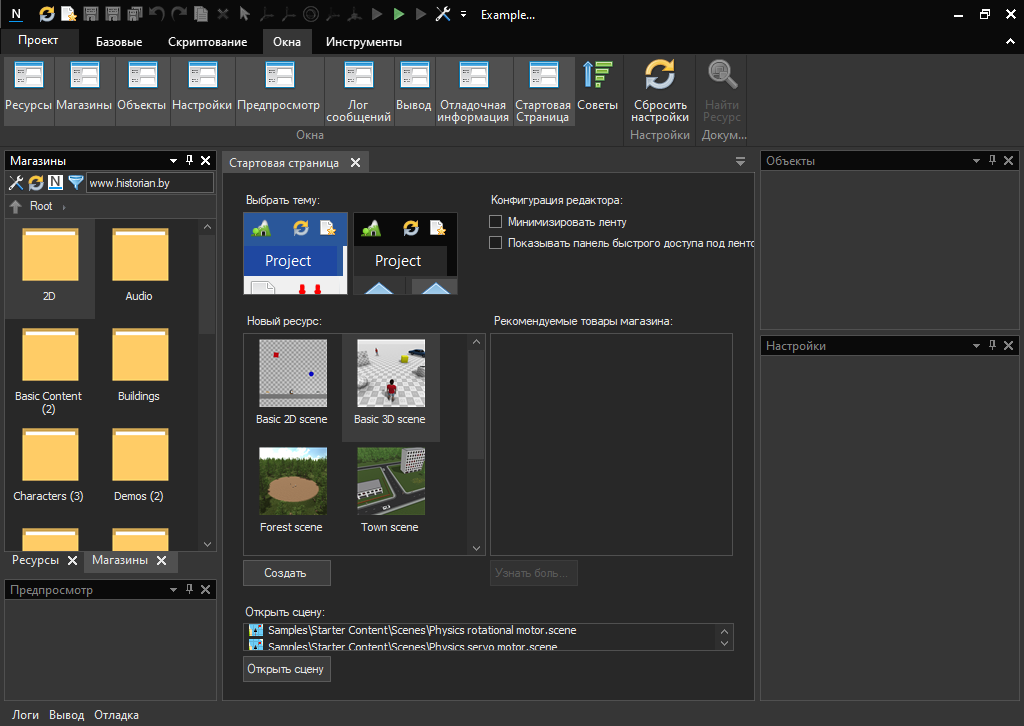1024x726 pixels.
Task: Click the new resource icon in quick toolbar
Action: (69, 15)
